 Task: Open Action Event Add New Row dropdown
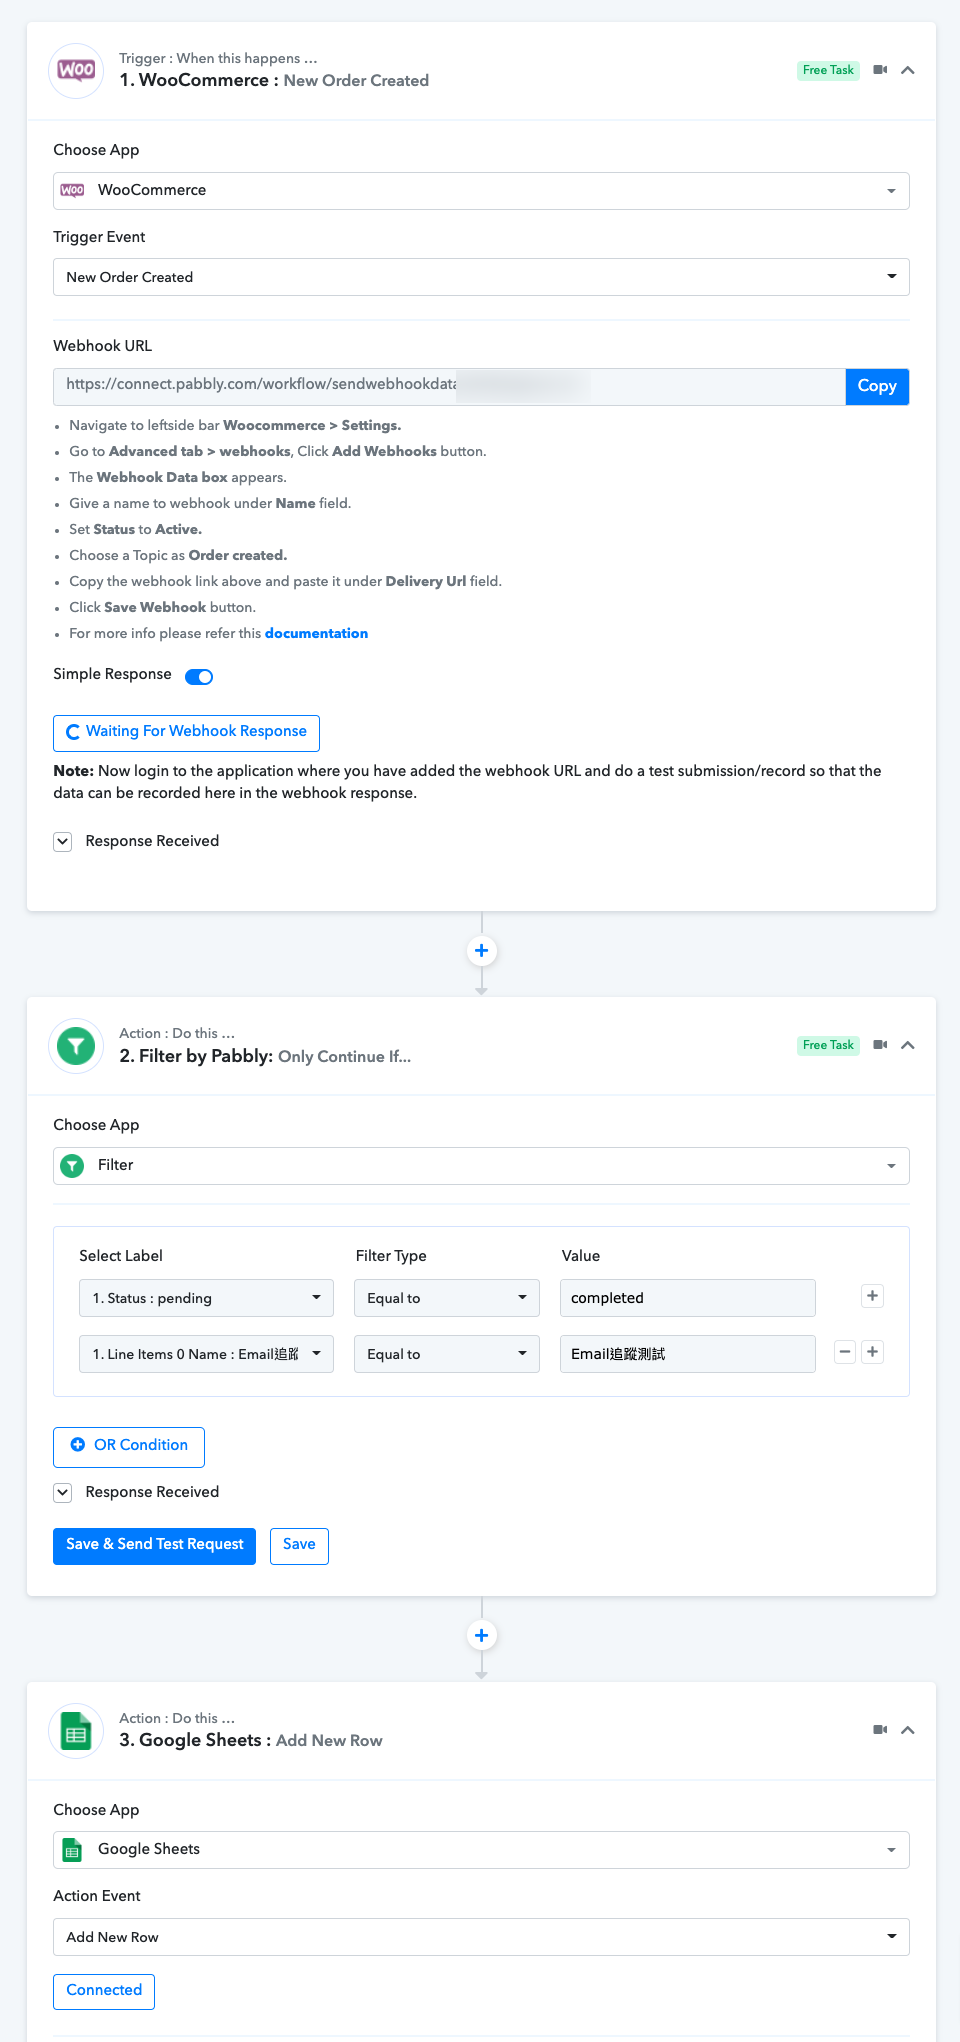click(x=481, y=1937)
